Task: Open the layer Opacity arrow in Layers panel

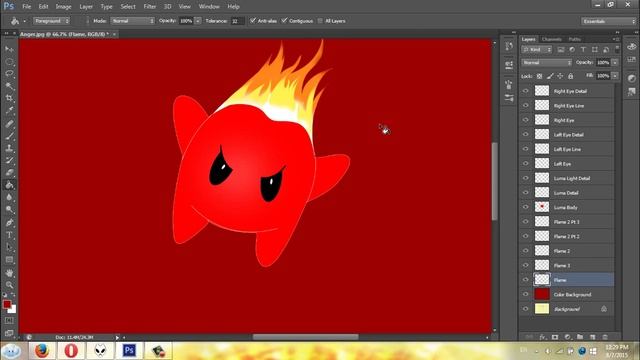Action: (615, 62)
